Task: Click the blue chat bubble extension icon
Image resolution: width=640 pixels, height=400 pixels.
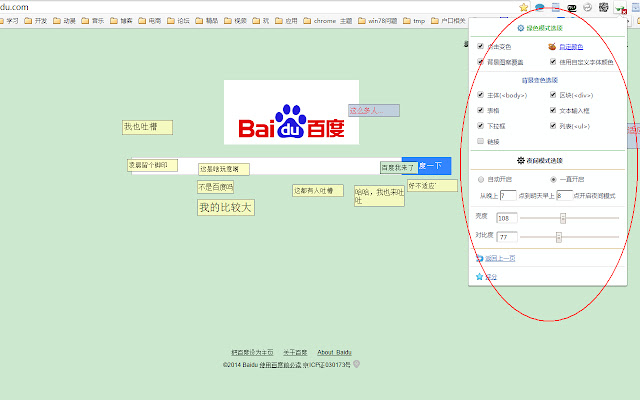Action: tap(540, 7)
